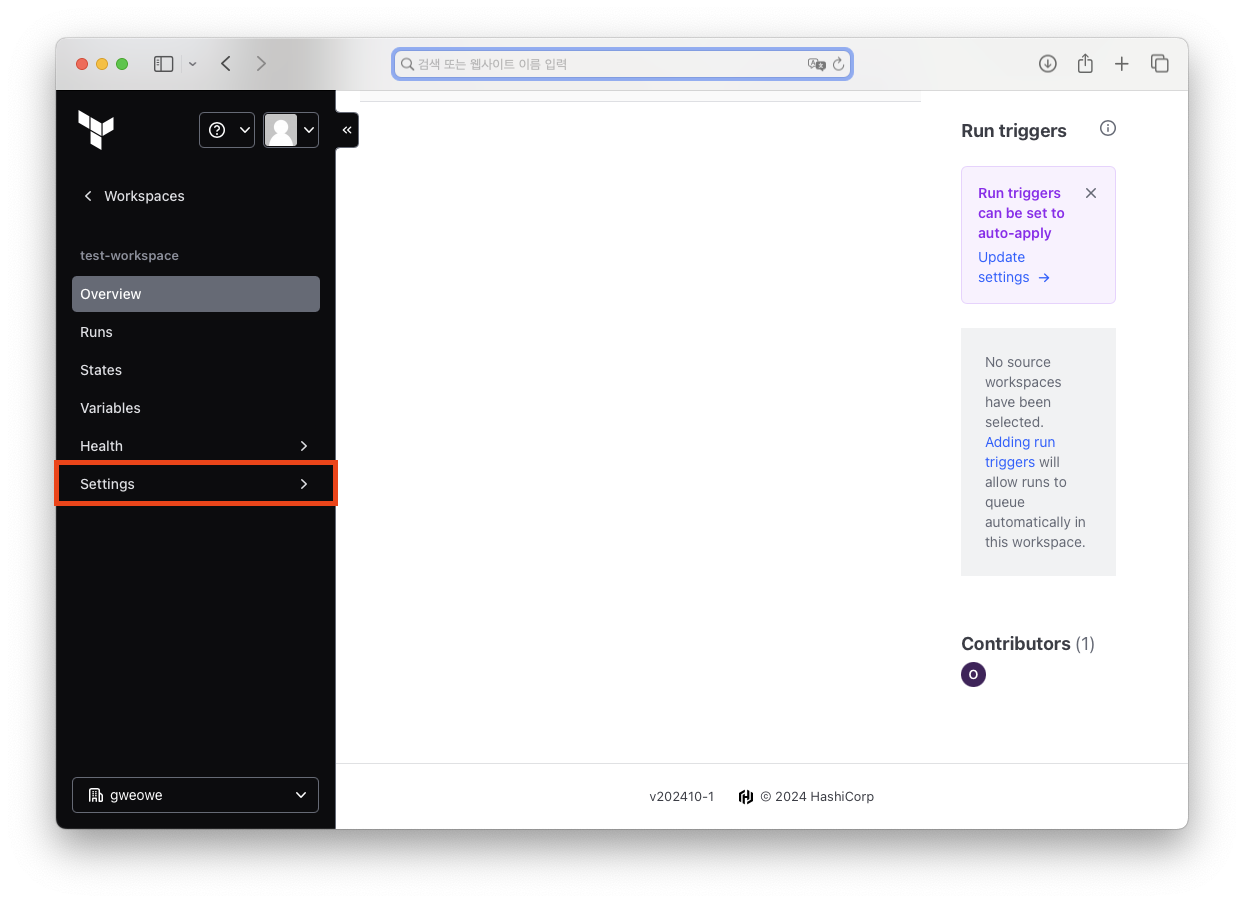Screen dimensions: 1244x903
Task: Open the user avatar account menu
Action: 291,130
